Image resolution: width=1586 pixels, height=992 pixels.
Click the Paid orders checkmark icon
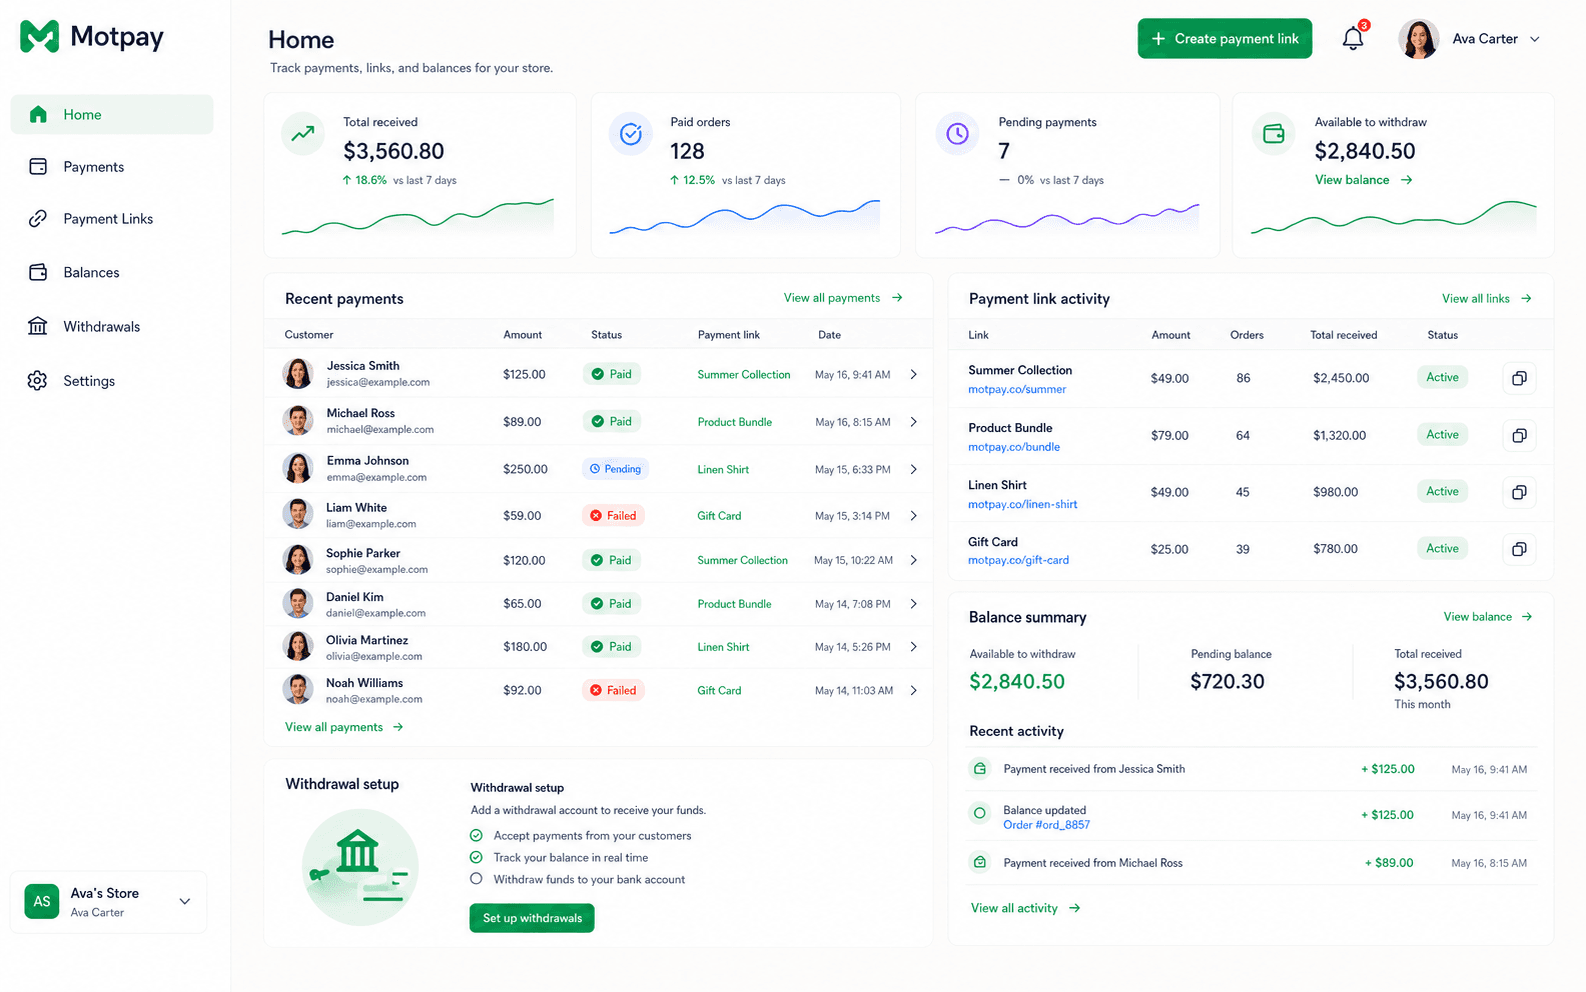coord(631,133)
